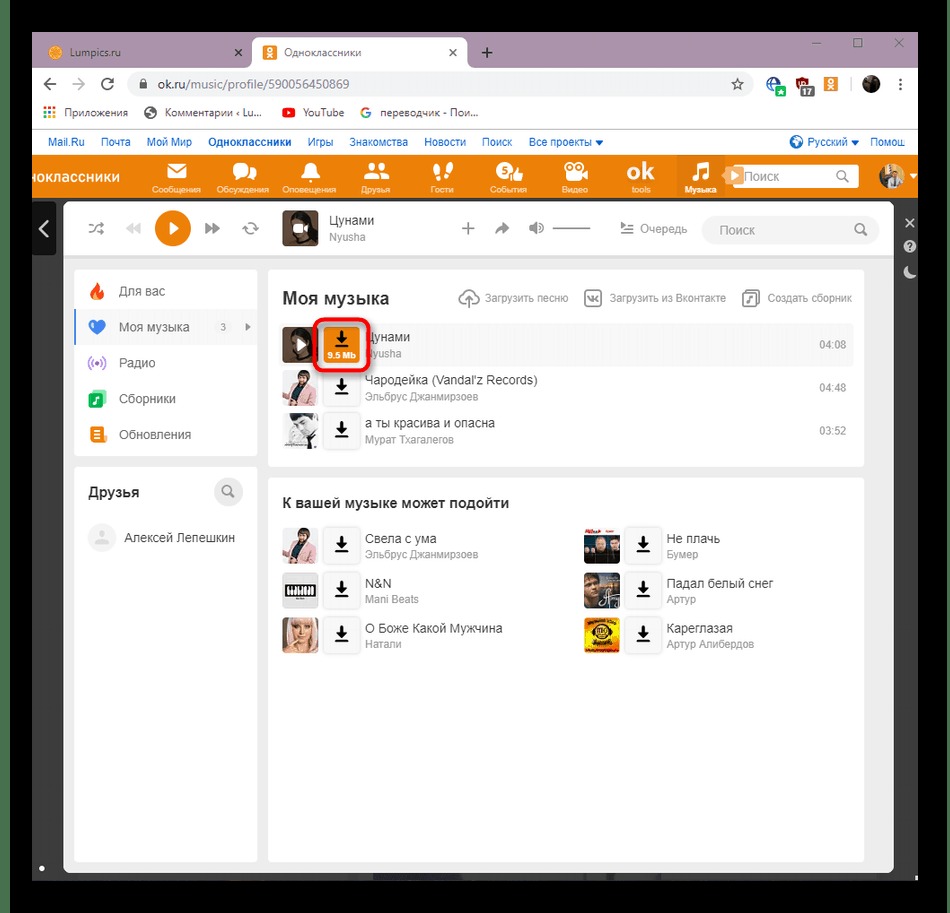Skip to the next track
Screen dimensions: 950x913
tap(212, 228)
